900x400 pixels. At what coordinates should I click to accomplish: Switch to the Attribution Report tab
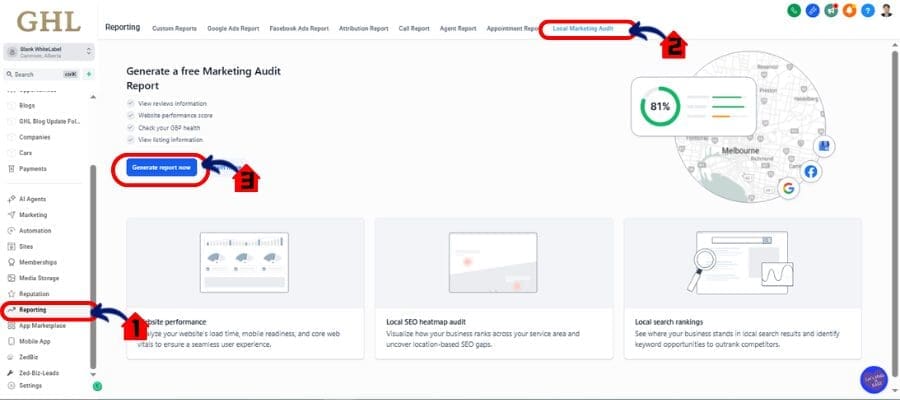tap(363, 28)
